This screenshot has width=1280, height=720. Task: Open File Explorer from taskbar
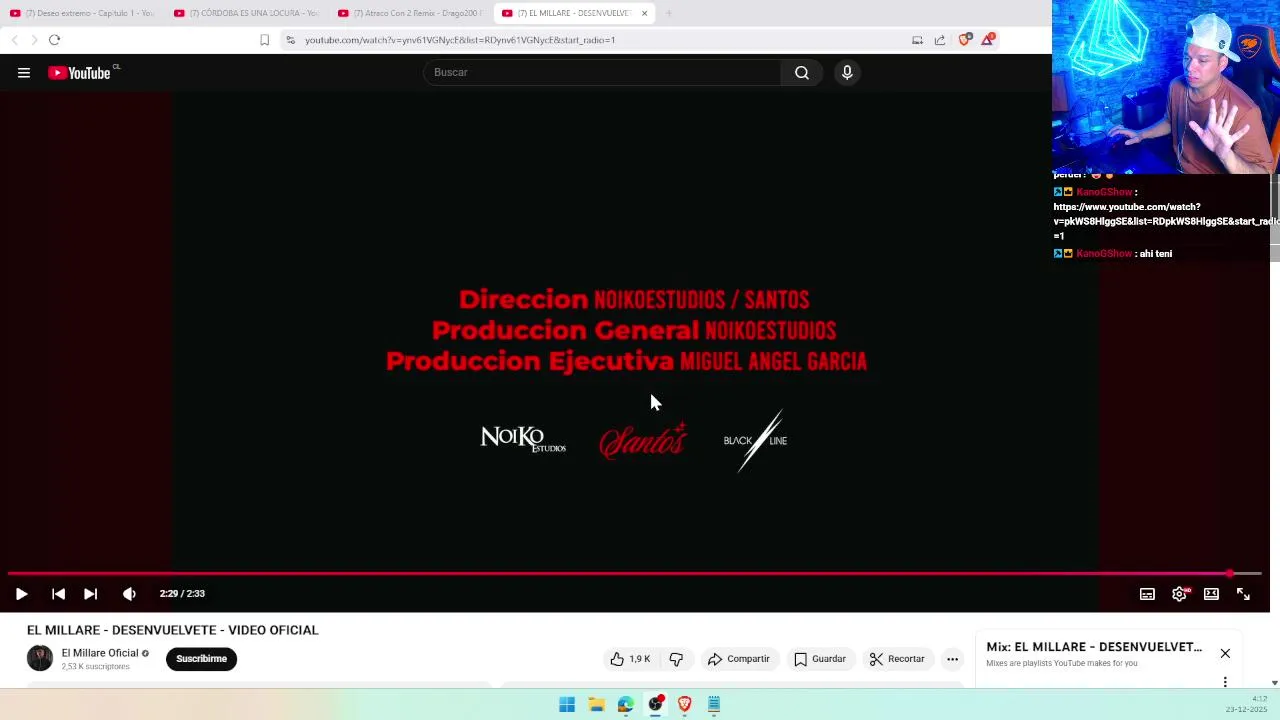coord(596,704)
